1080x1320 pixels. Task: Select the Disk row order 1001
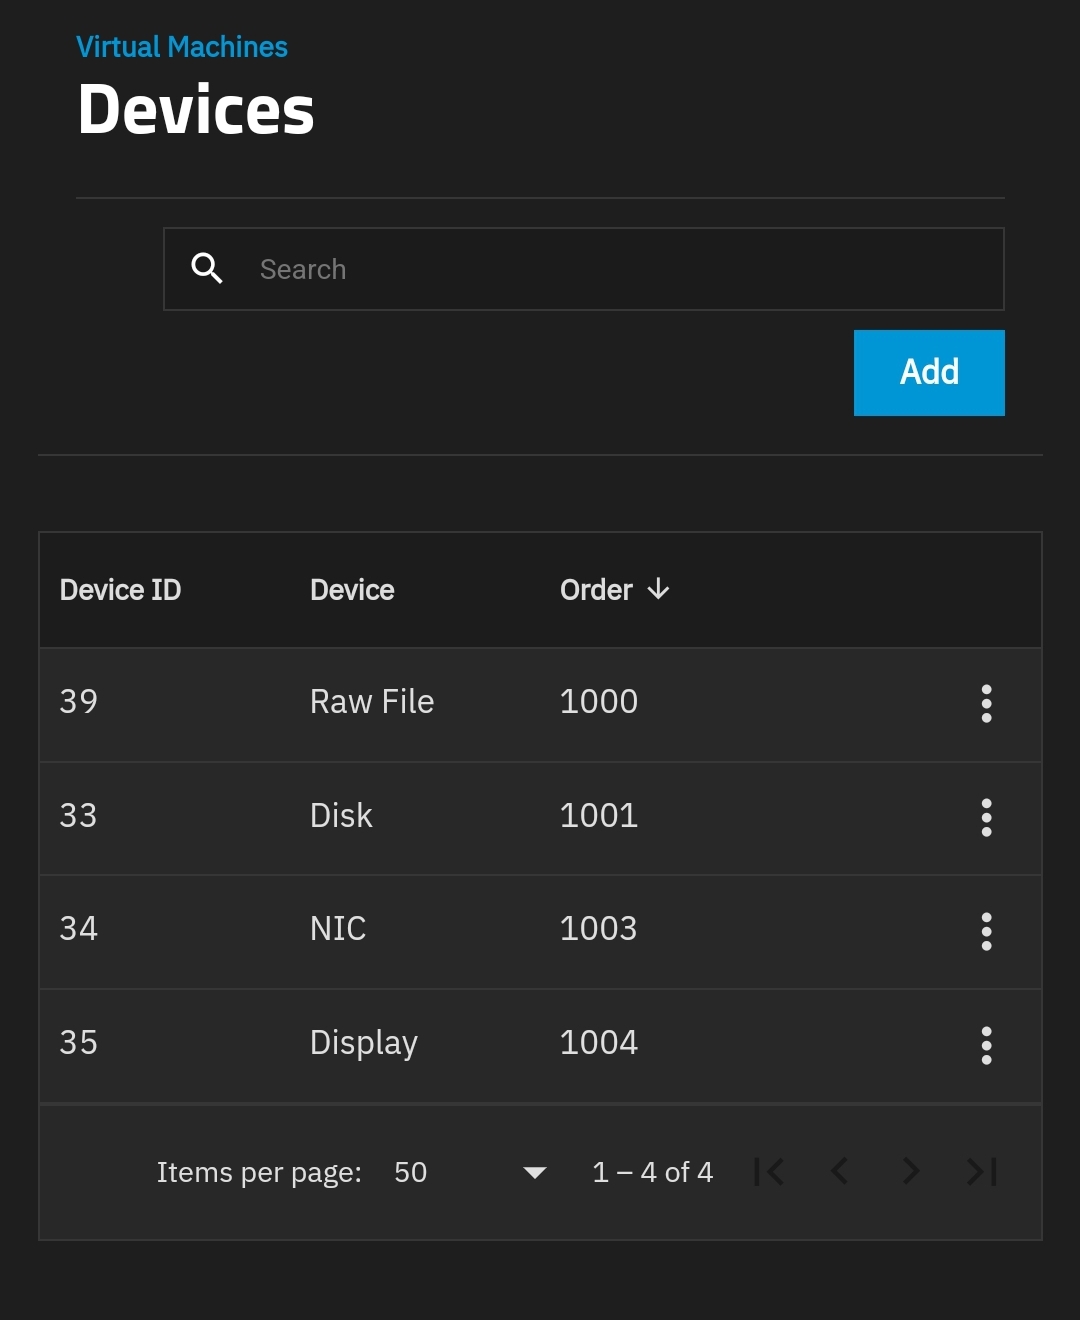[x=598, y=816]
